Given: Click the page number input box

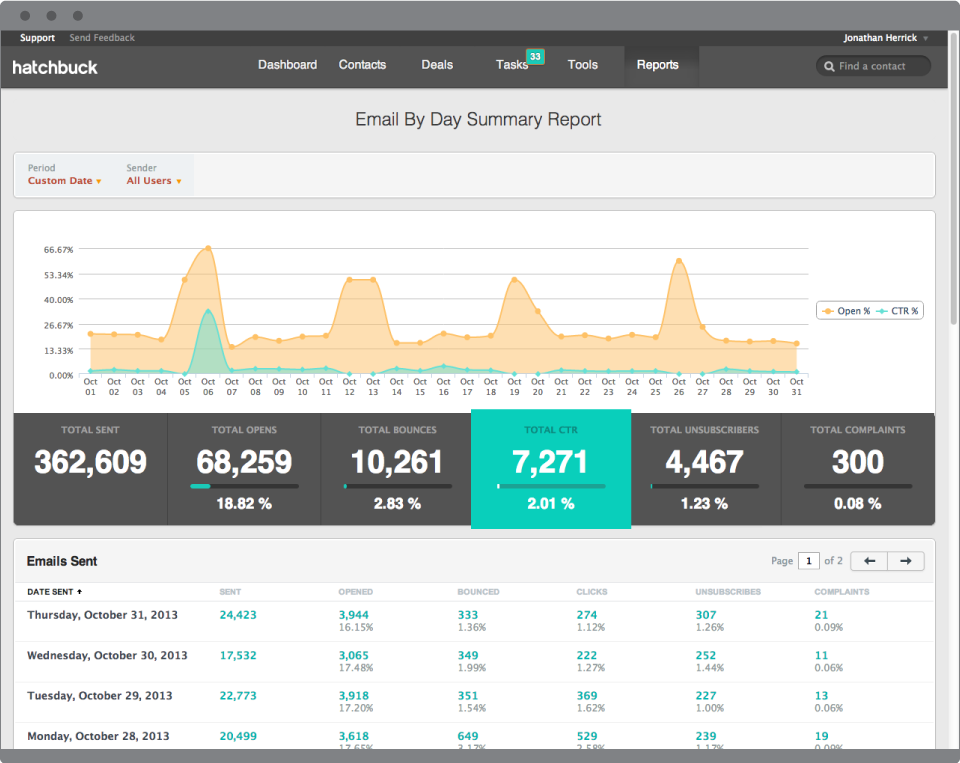Looking at the screenshot, I should (809, 561).
